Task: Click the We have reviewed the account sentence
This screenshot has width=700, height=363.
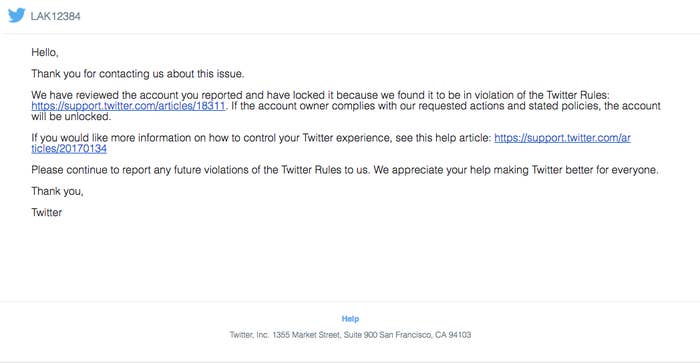Action: click(x=320, y=95)
